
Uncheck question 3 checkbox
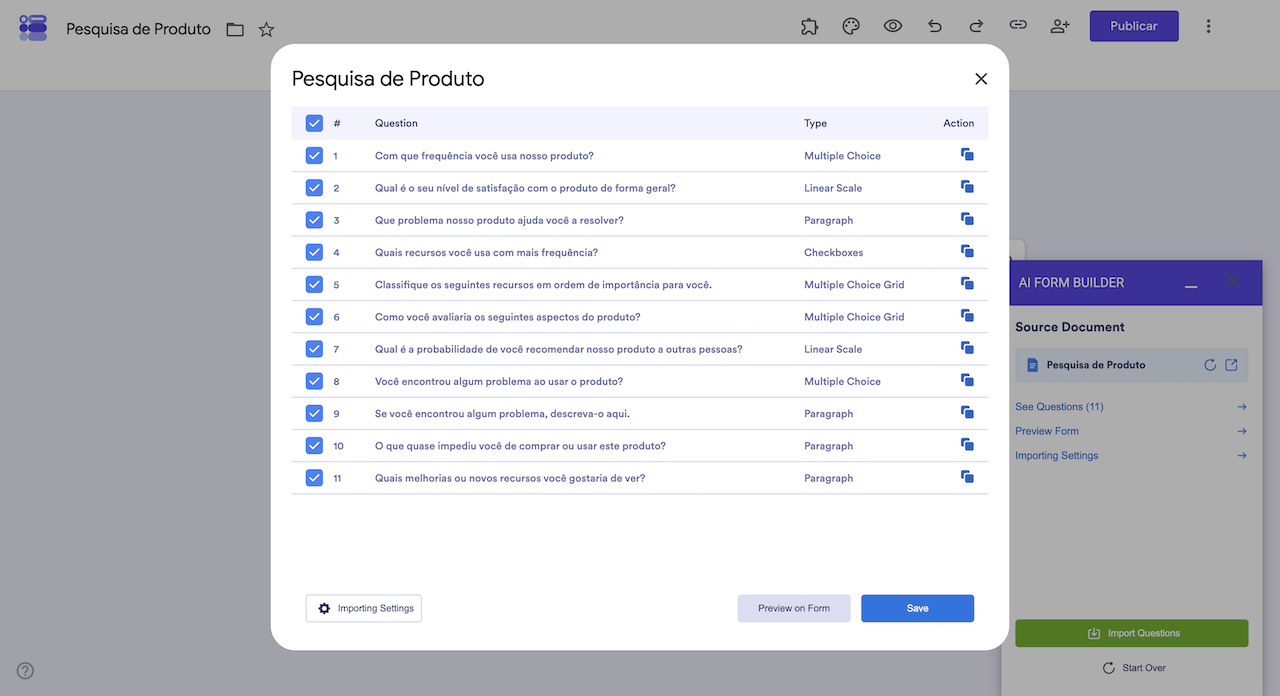314,220
